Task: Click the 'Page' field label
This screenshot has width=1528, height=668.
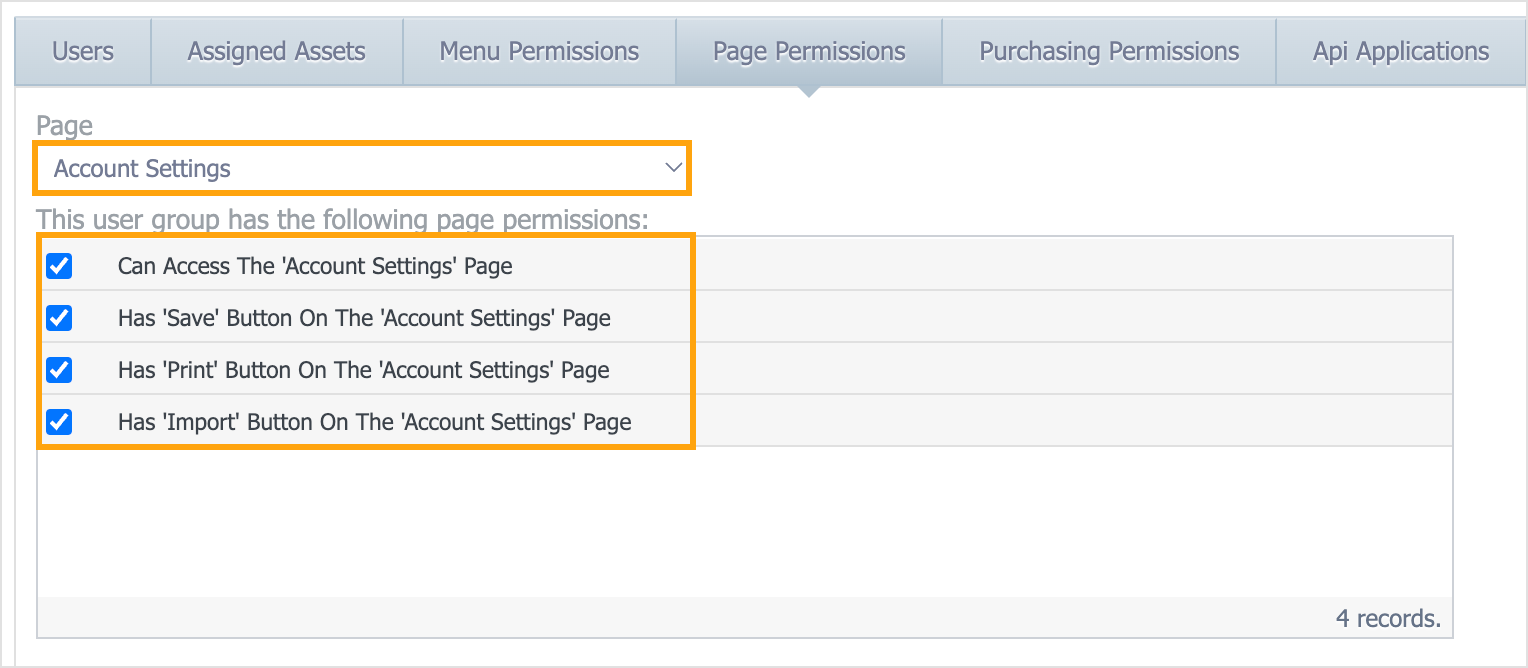Action: coord(64,126)
